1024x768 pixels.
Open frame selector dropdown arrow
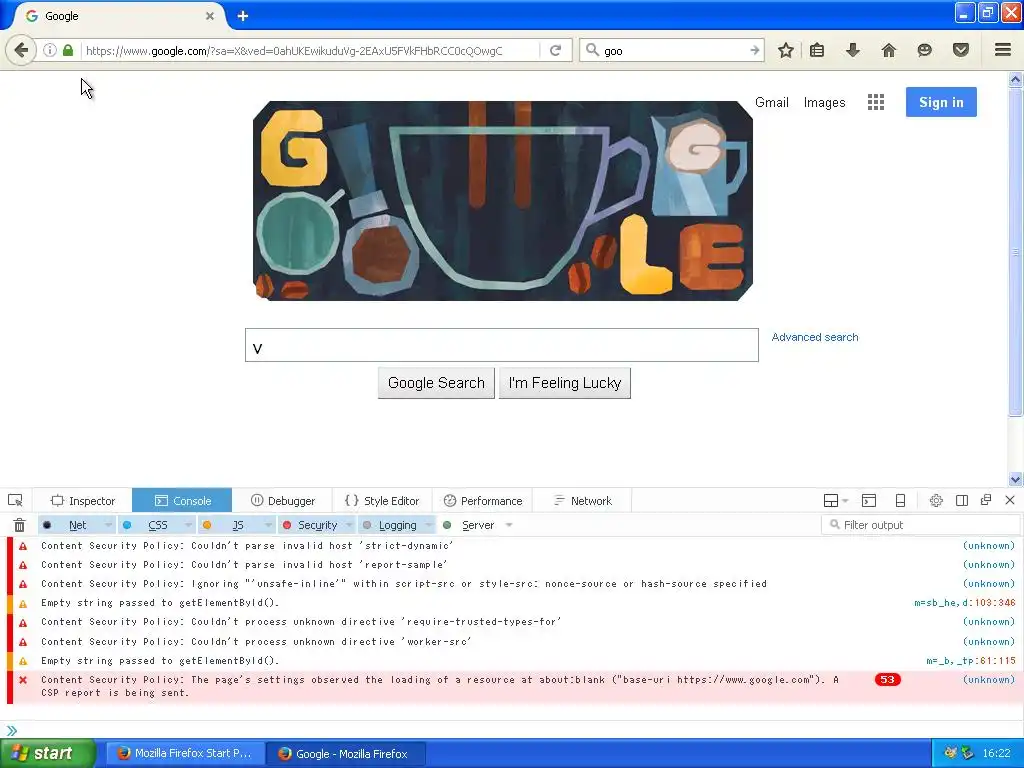pos(845,501)
